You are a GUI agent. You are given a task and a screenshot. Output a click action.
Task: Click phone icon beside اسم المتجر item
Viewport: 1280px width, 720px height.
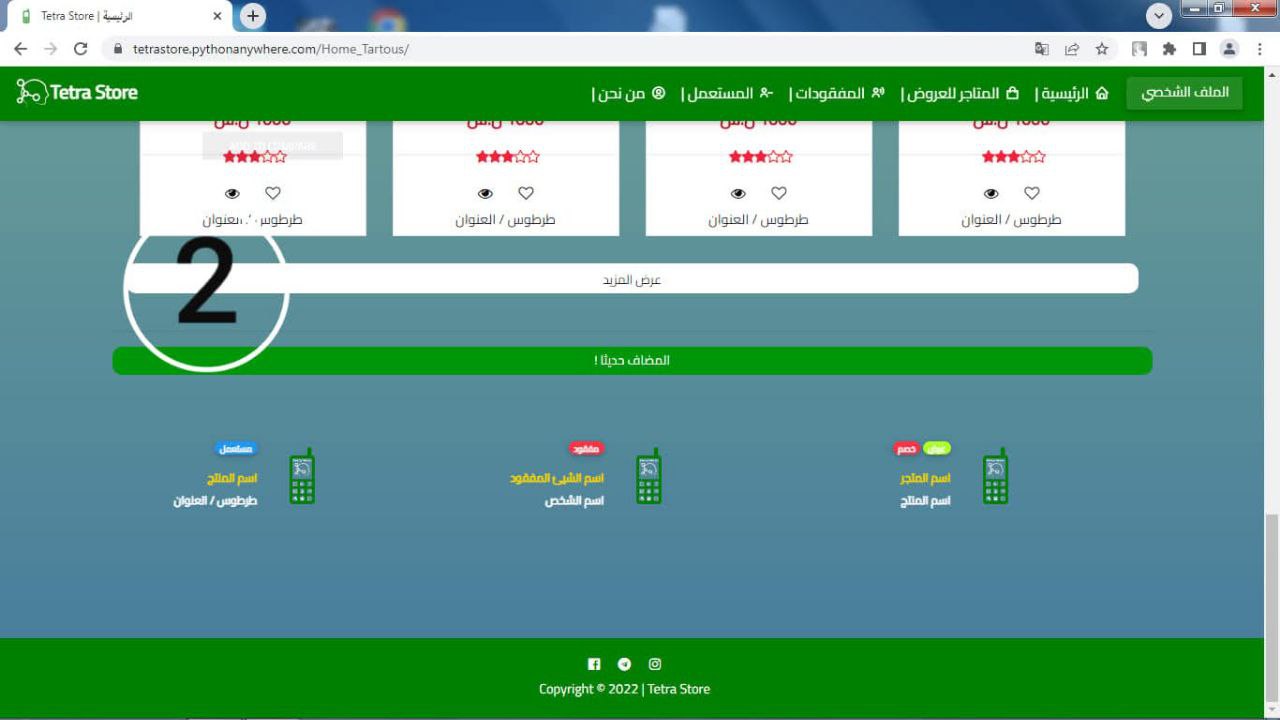pos(994,476)
